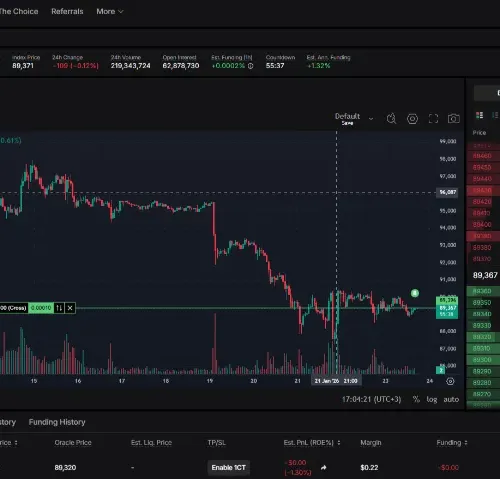Open the Referrals page
500x479 pixels.
coord(67,11)
